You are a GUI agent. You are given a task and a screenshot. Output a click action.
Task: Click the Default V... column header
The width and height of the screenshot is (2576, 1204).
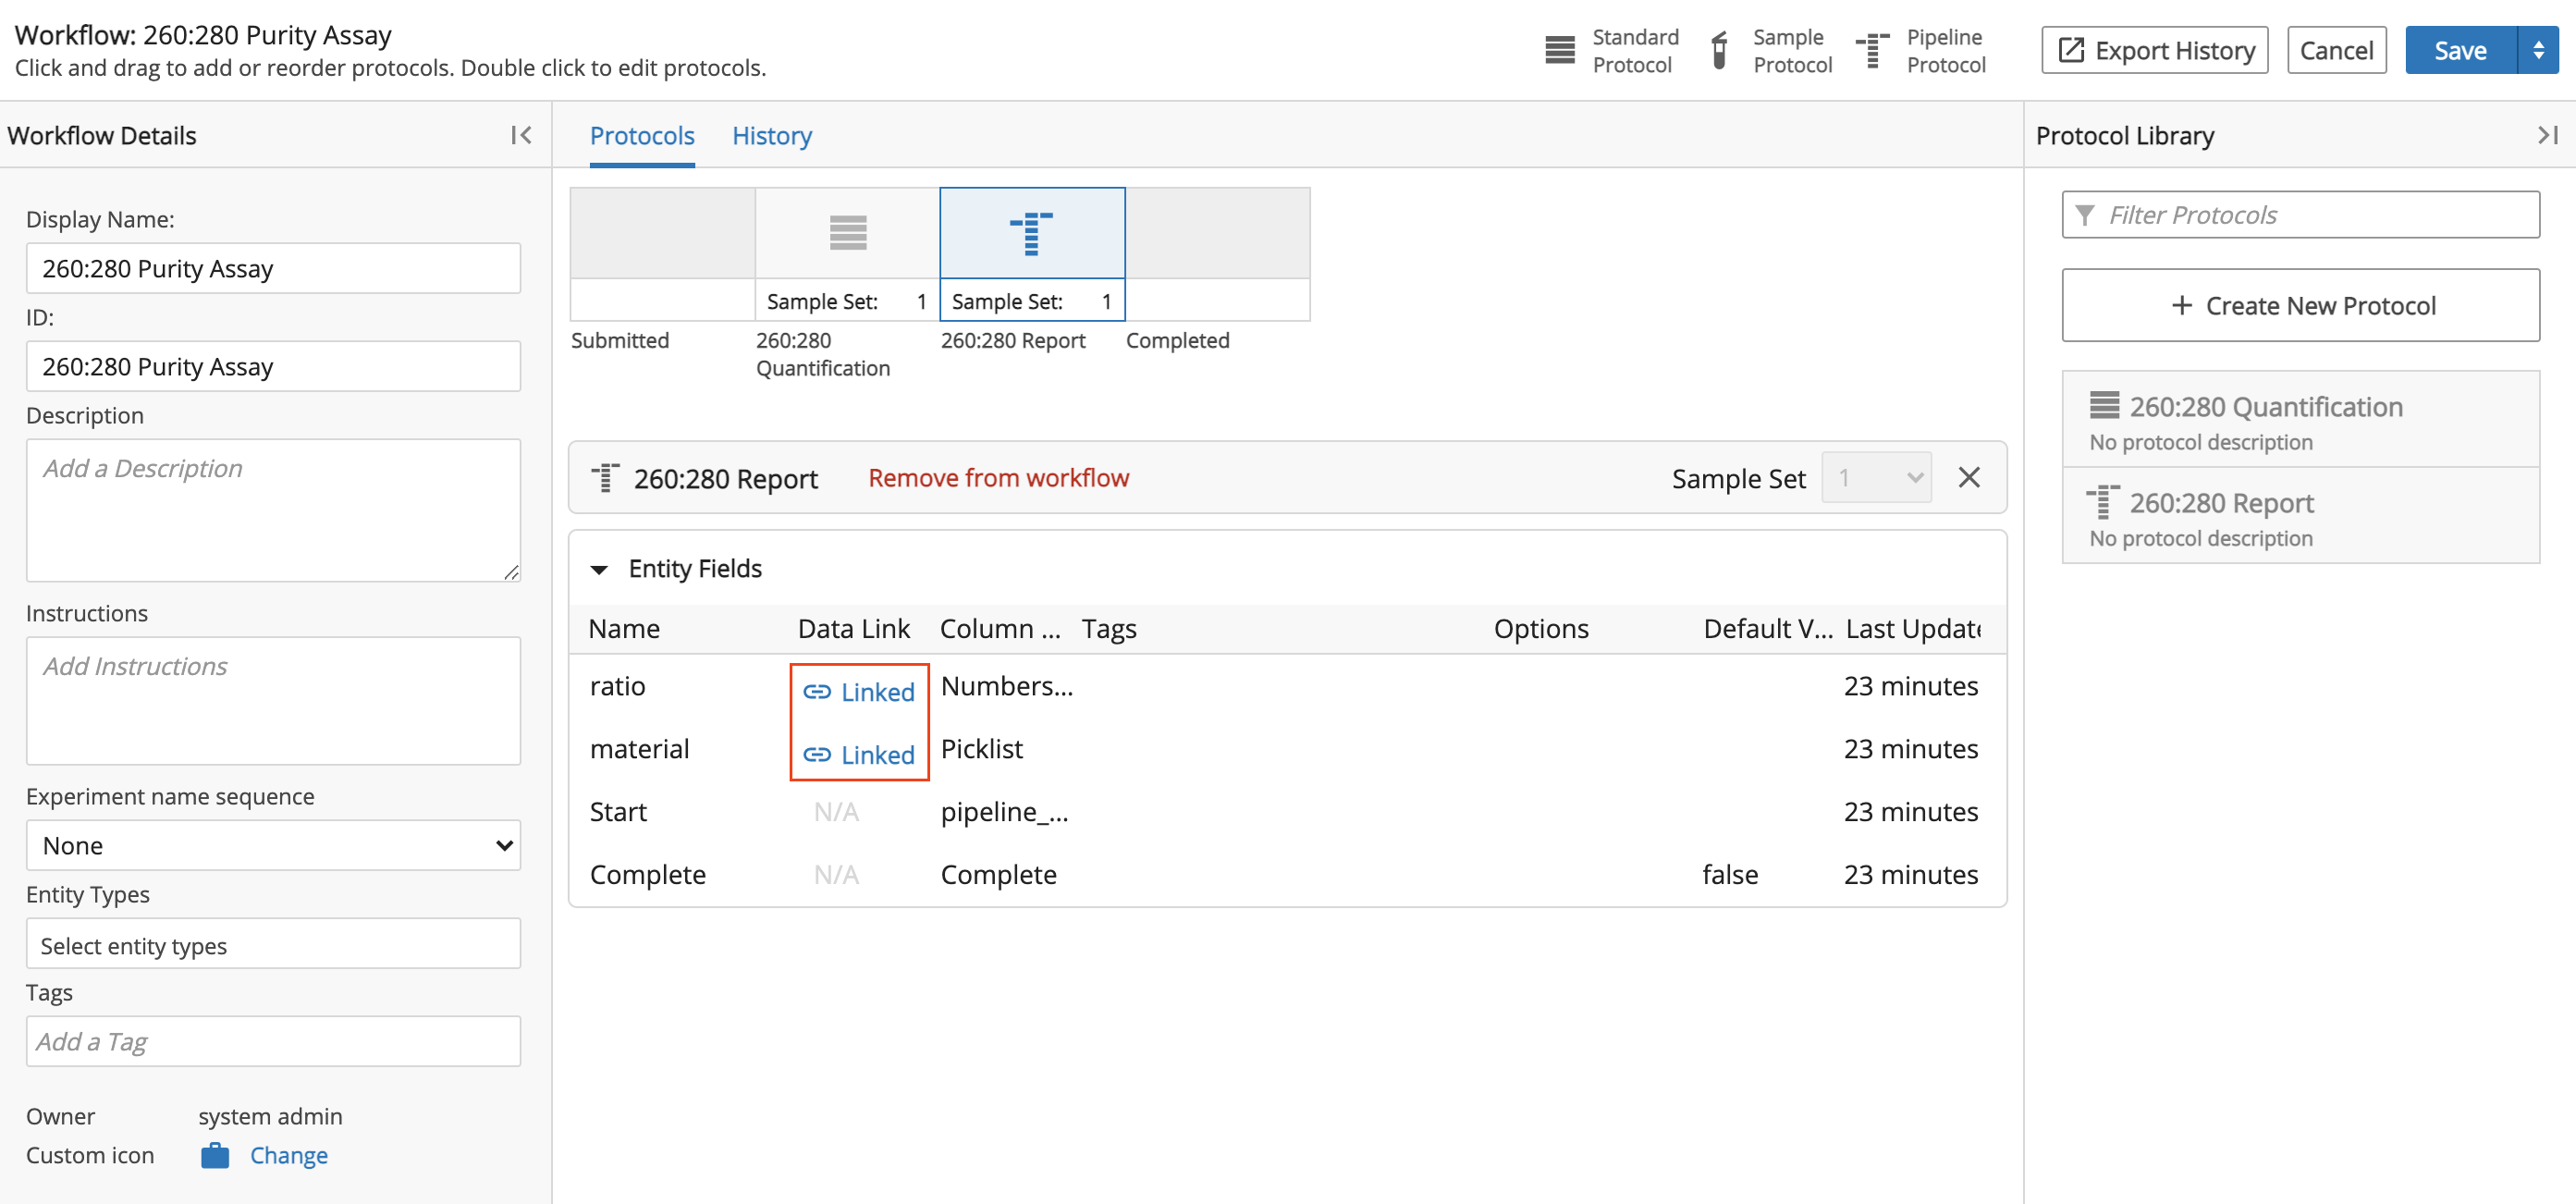(x=1767, y=629)
